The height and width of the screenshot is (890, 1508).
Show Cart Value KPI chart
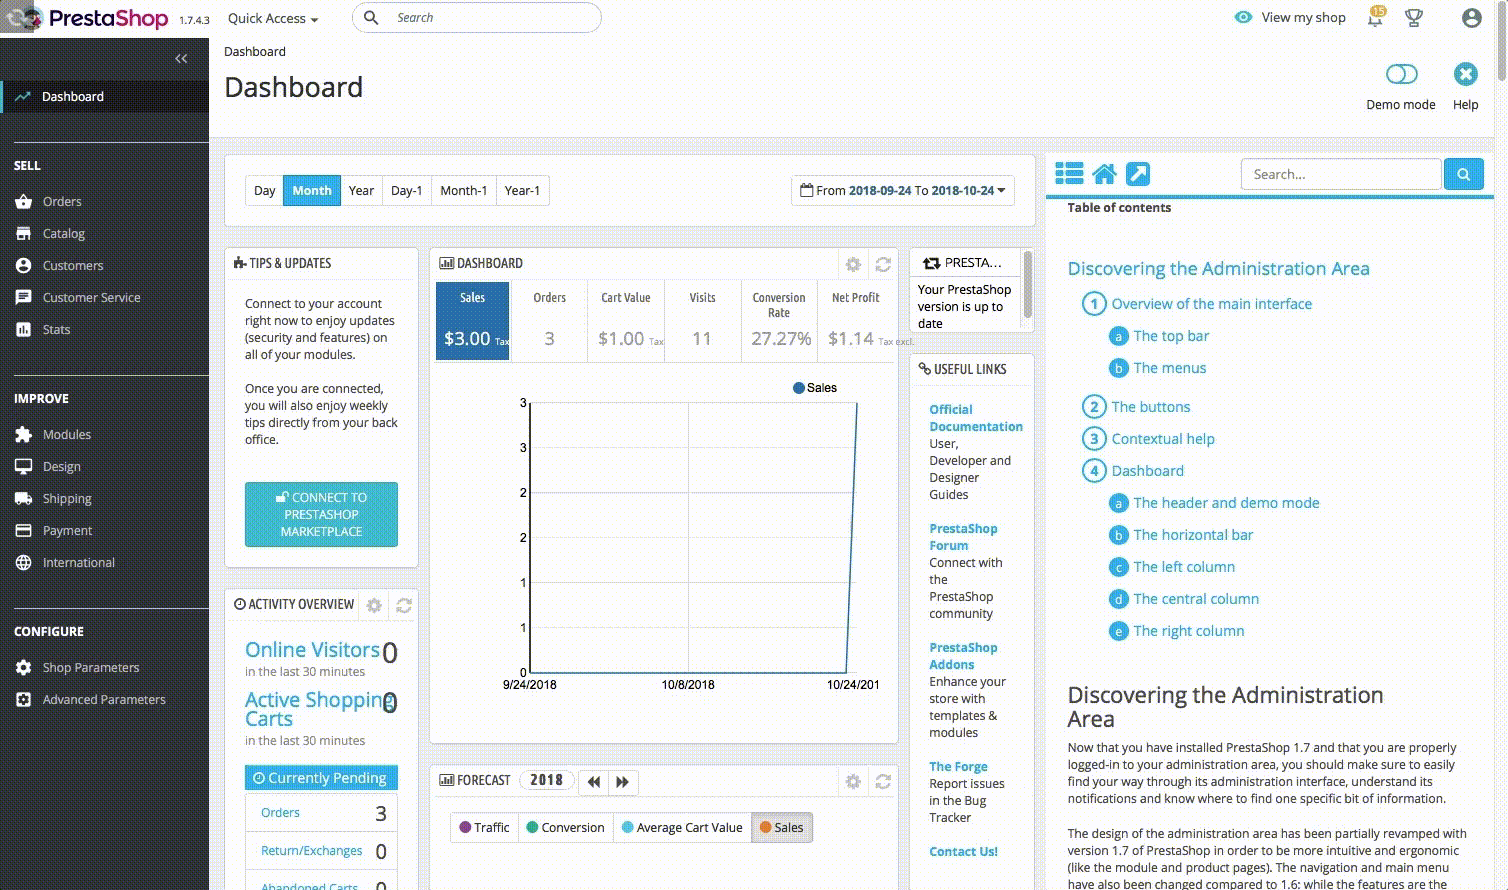626,321
